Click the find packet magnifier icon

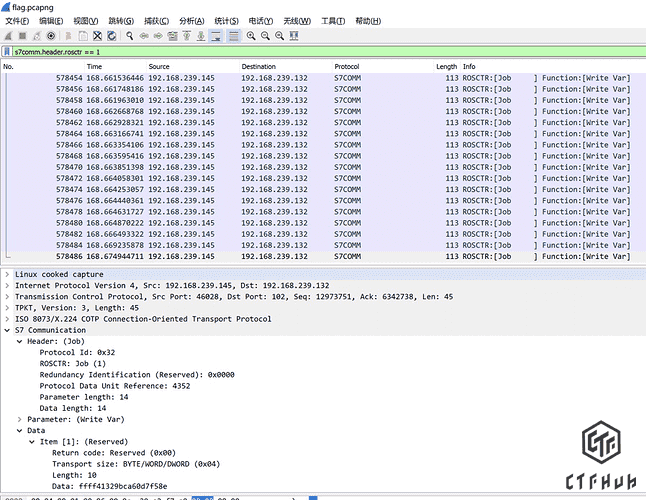pos(129,36)
